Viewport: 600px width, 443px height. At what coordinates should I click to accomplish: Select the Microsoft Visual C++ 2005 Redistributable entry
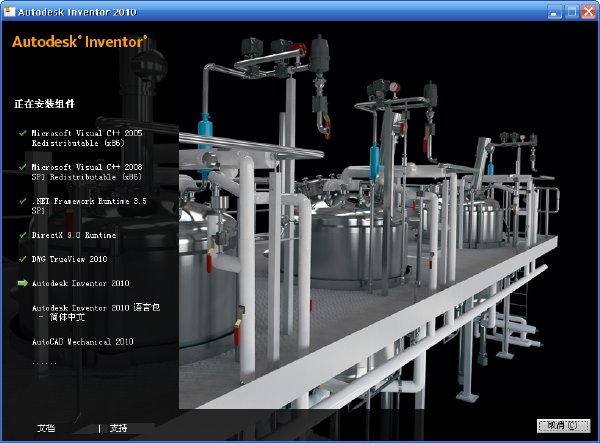[x=87, y=138]
